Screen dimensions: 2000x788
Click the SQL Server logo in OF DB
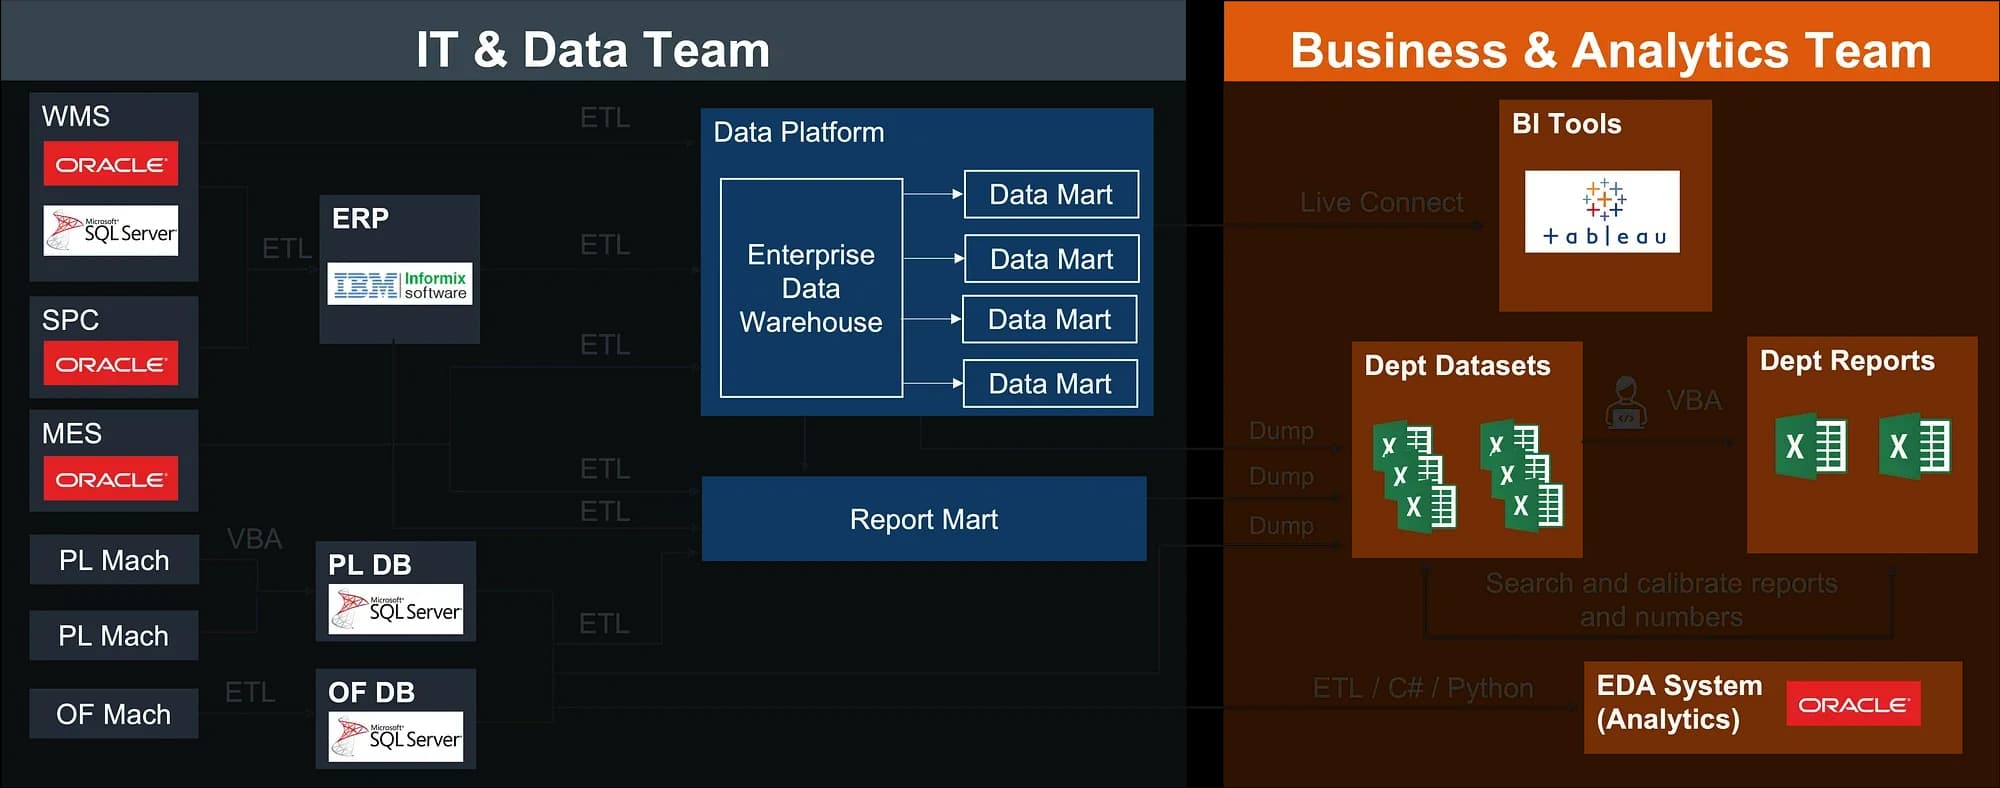tap(396, 737)
